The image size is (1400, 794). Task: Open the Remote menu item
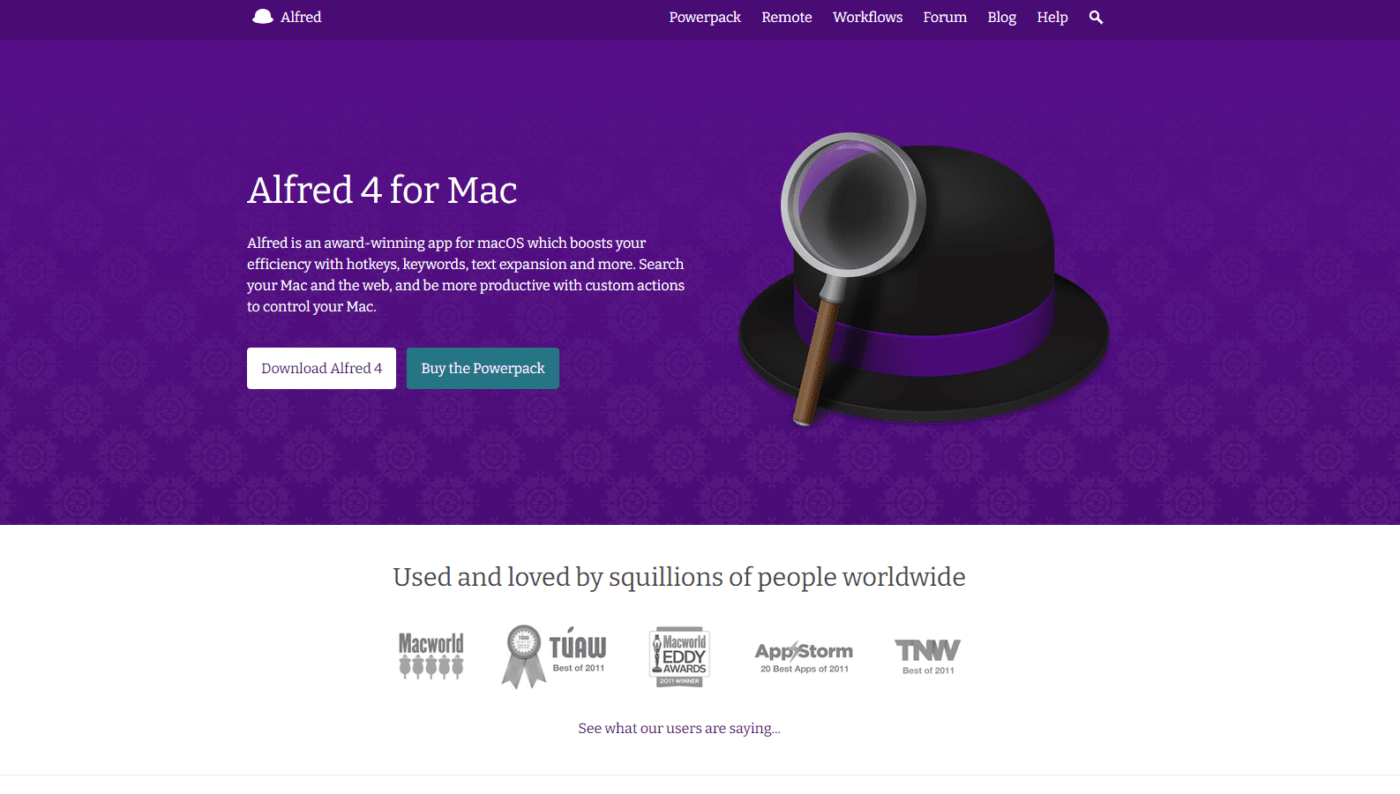coord(787,17)
